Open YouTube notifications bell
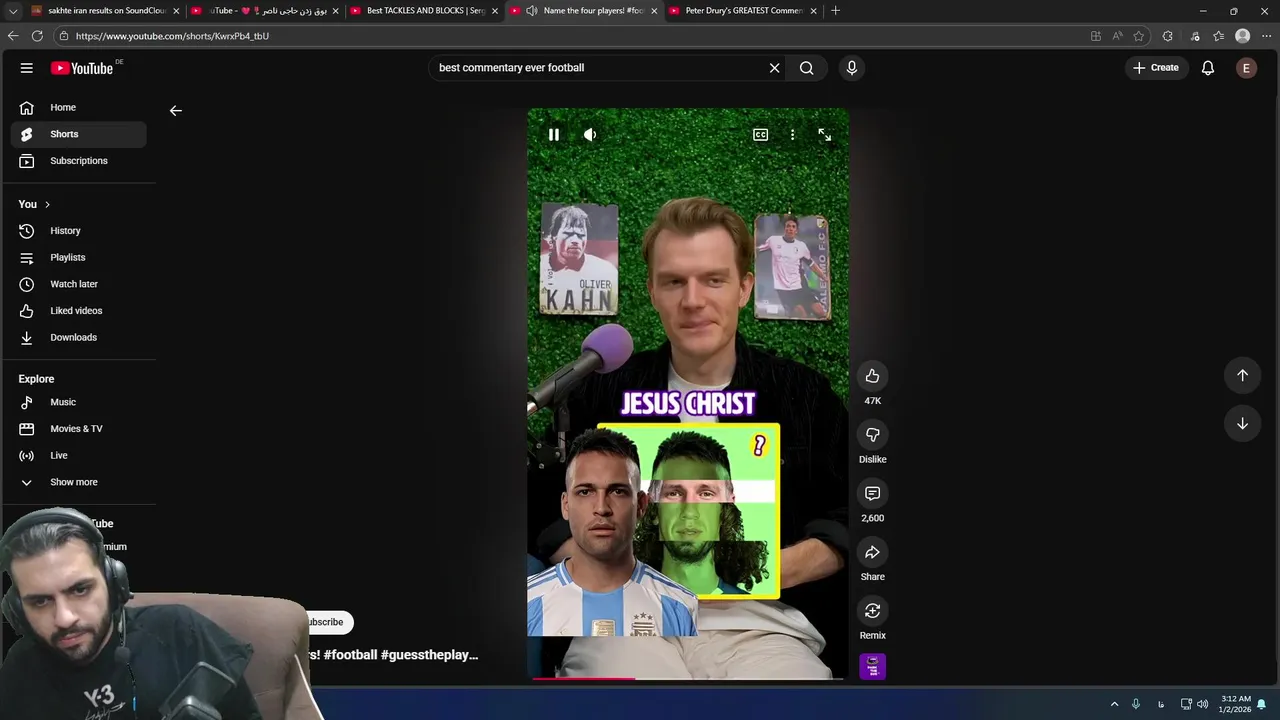This screenshot has height=720, width=1280. (x=1208, y=68)
